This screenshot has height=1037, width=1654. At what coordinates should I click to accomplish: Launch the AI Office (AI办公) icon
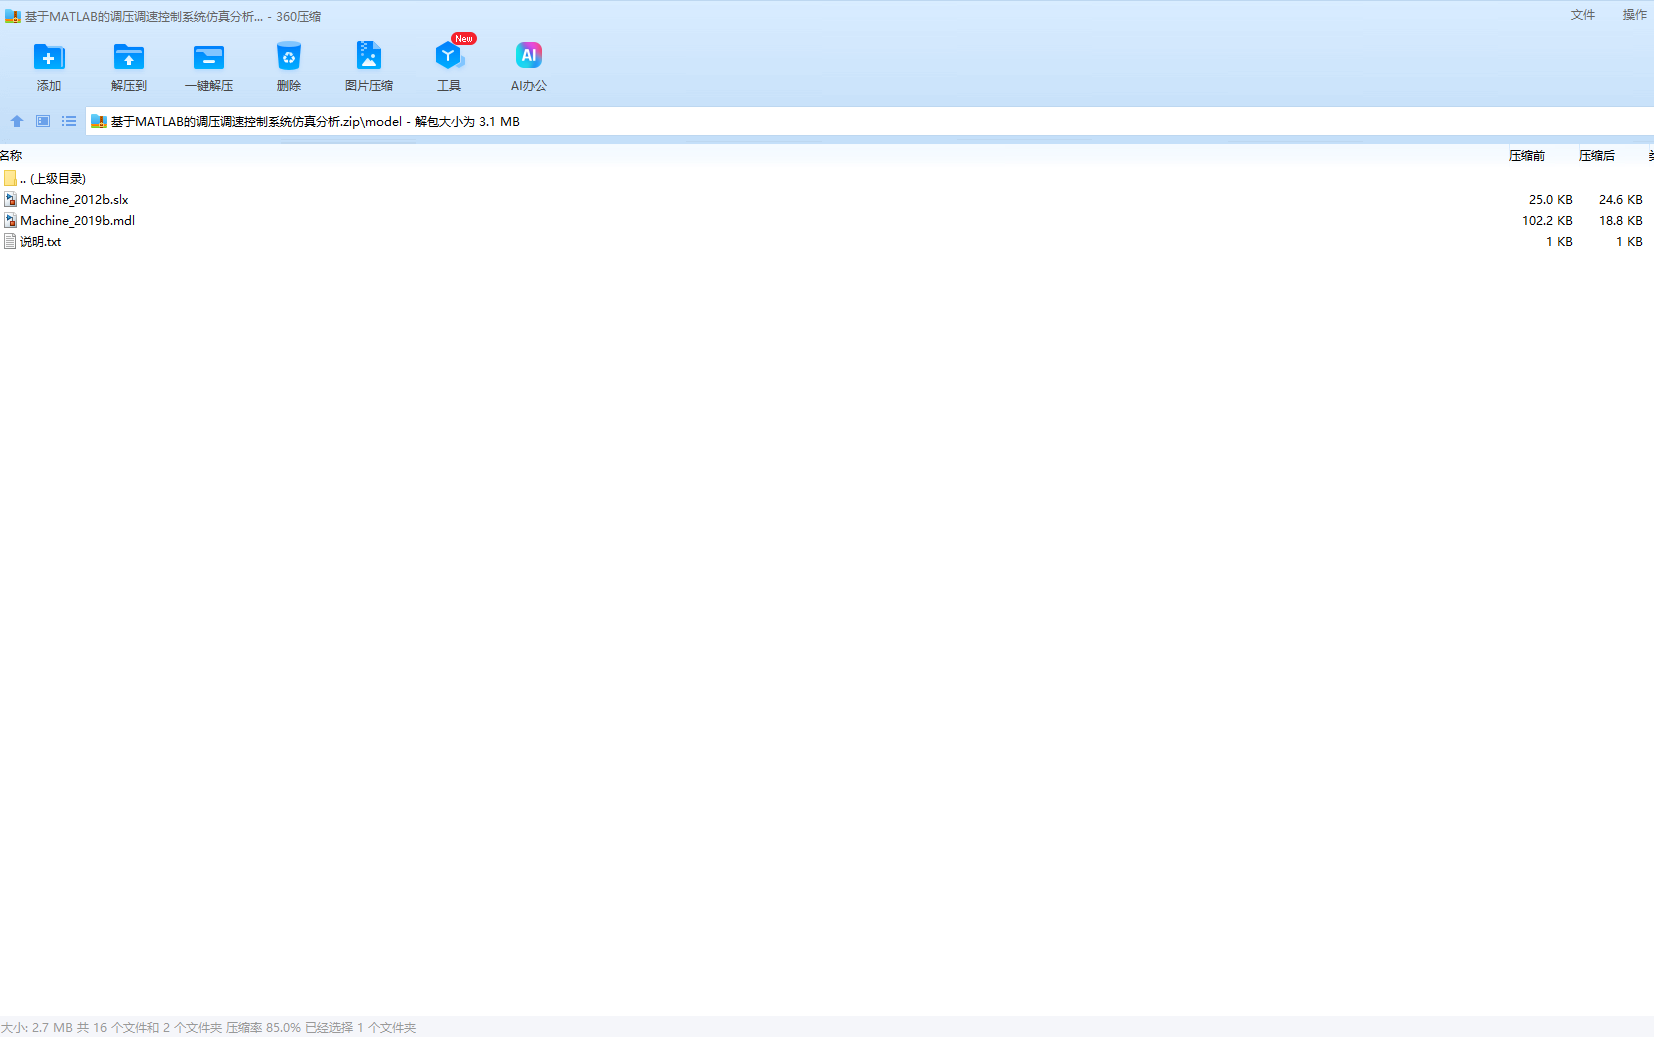click(x=528, y=57)
